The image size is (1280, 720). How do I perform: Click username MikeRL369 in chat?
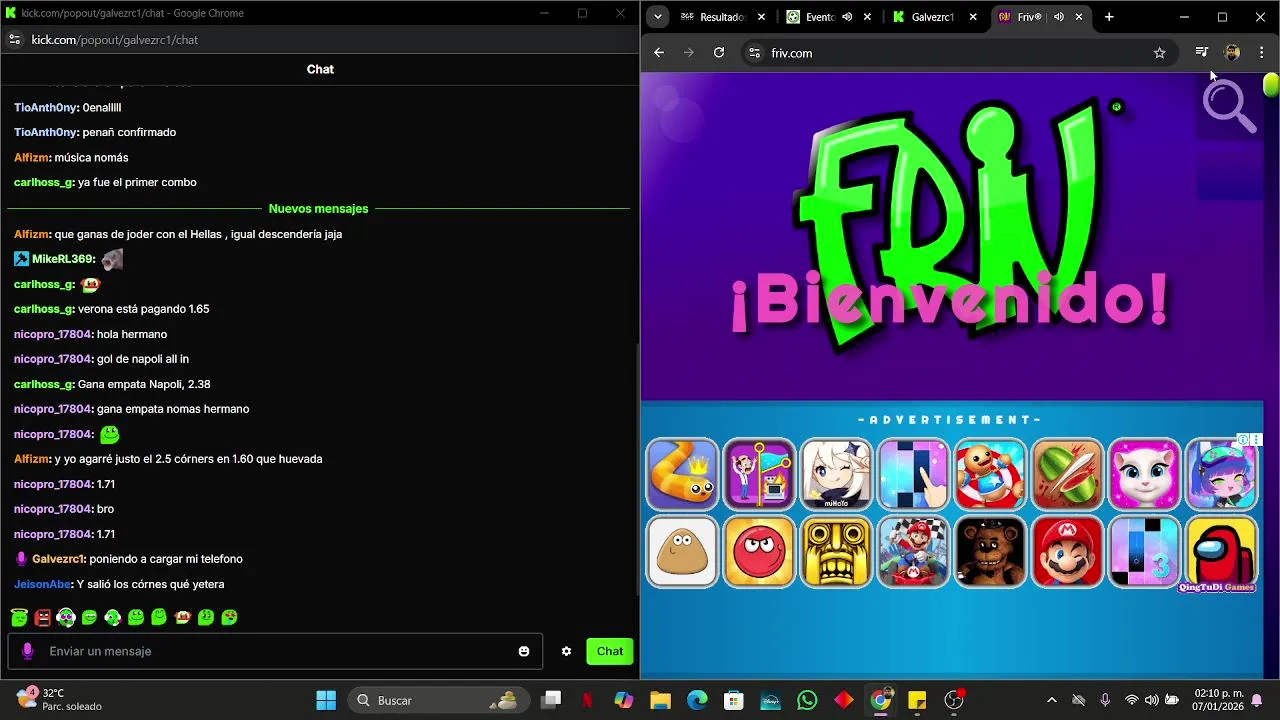pos(63,259)
